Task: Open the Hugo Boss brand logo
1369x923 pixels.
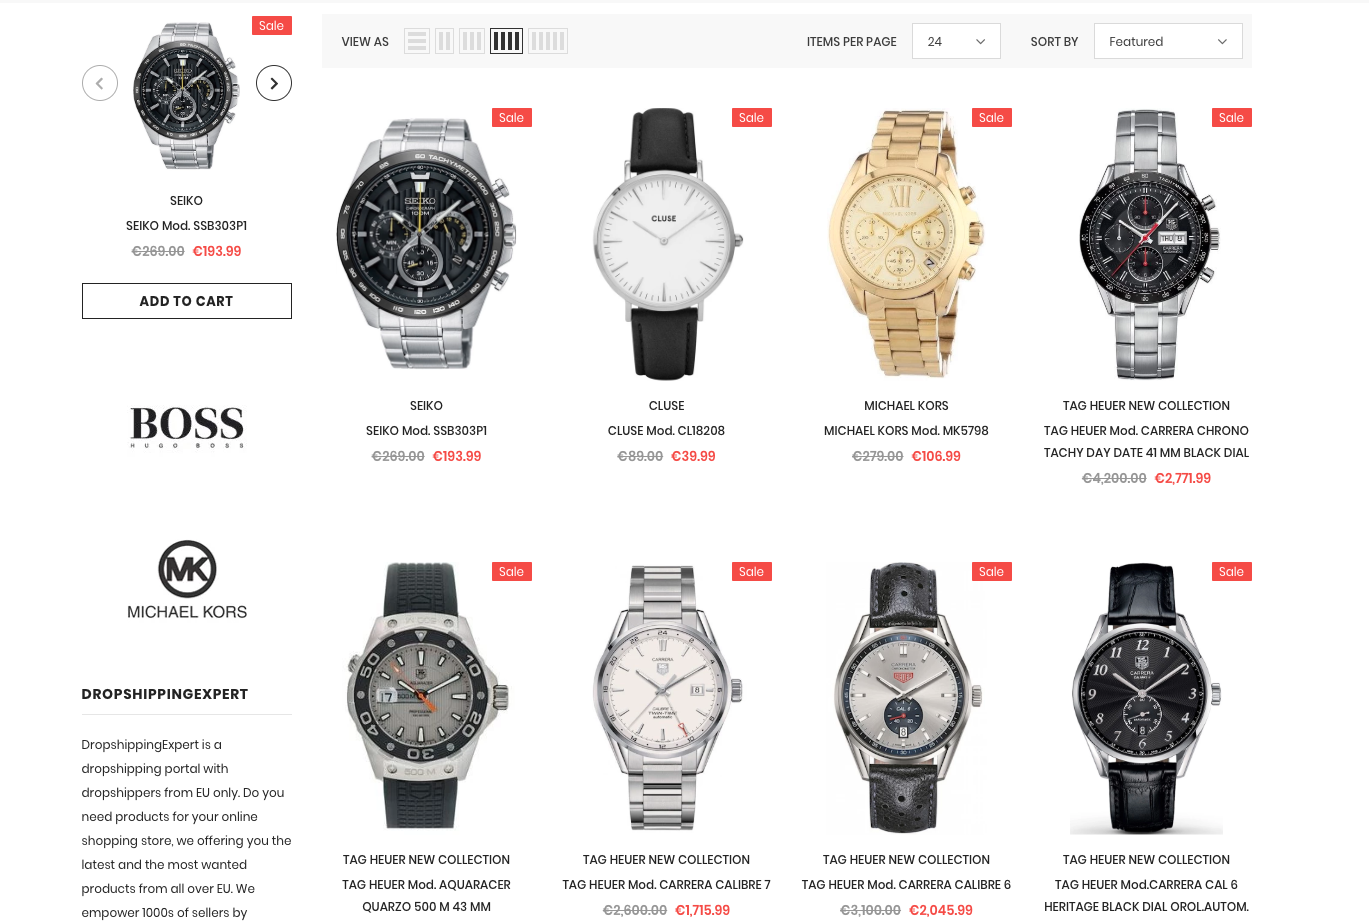Action: pyautogui.click(x=187, y=427)
